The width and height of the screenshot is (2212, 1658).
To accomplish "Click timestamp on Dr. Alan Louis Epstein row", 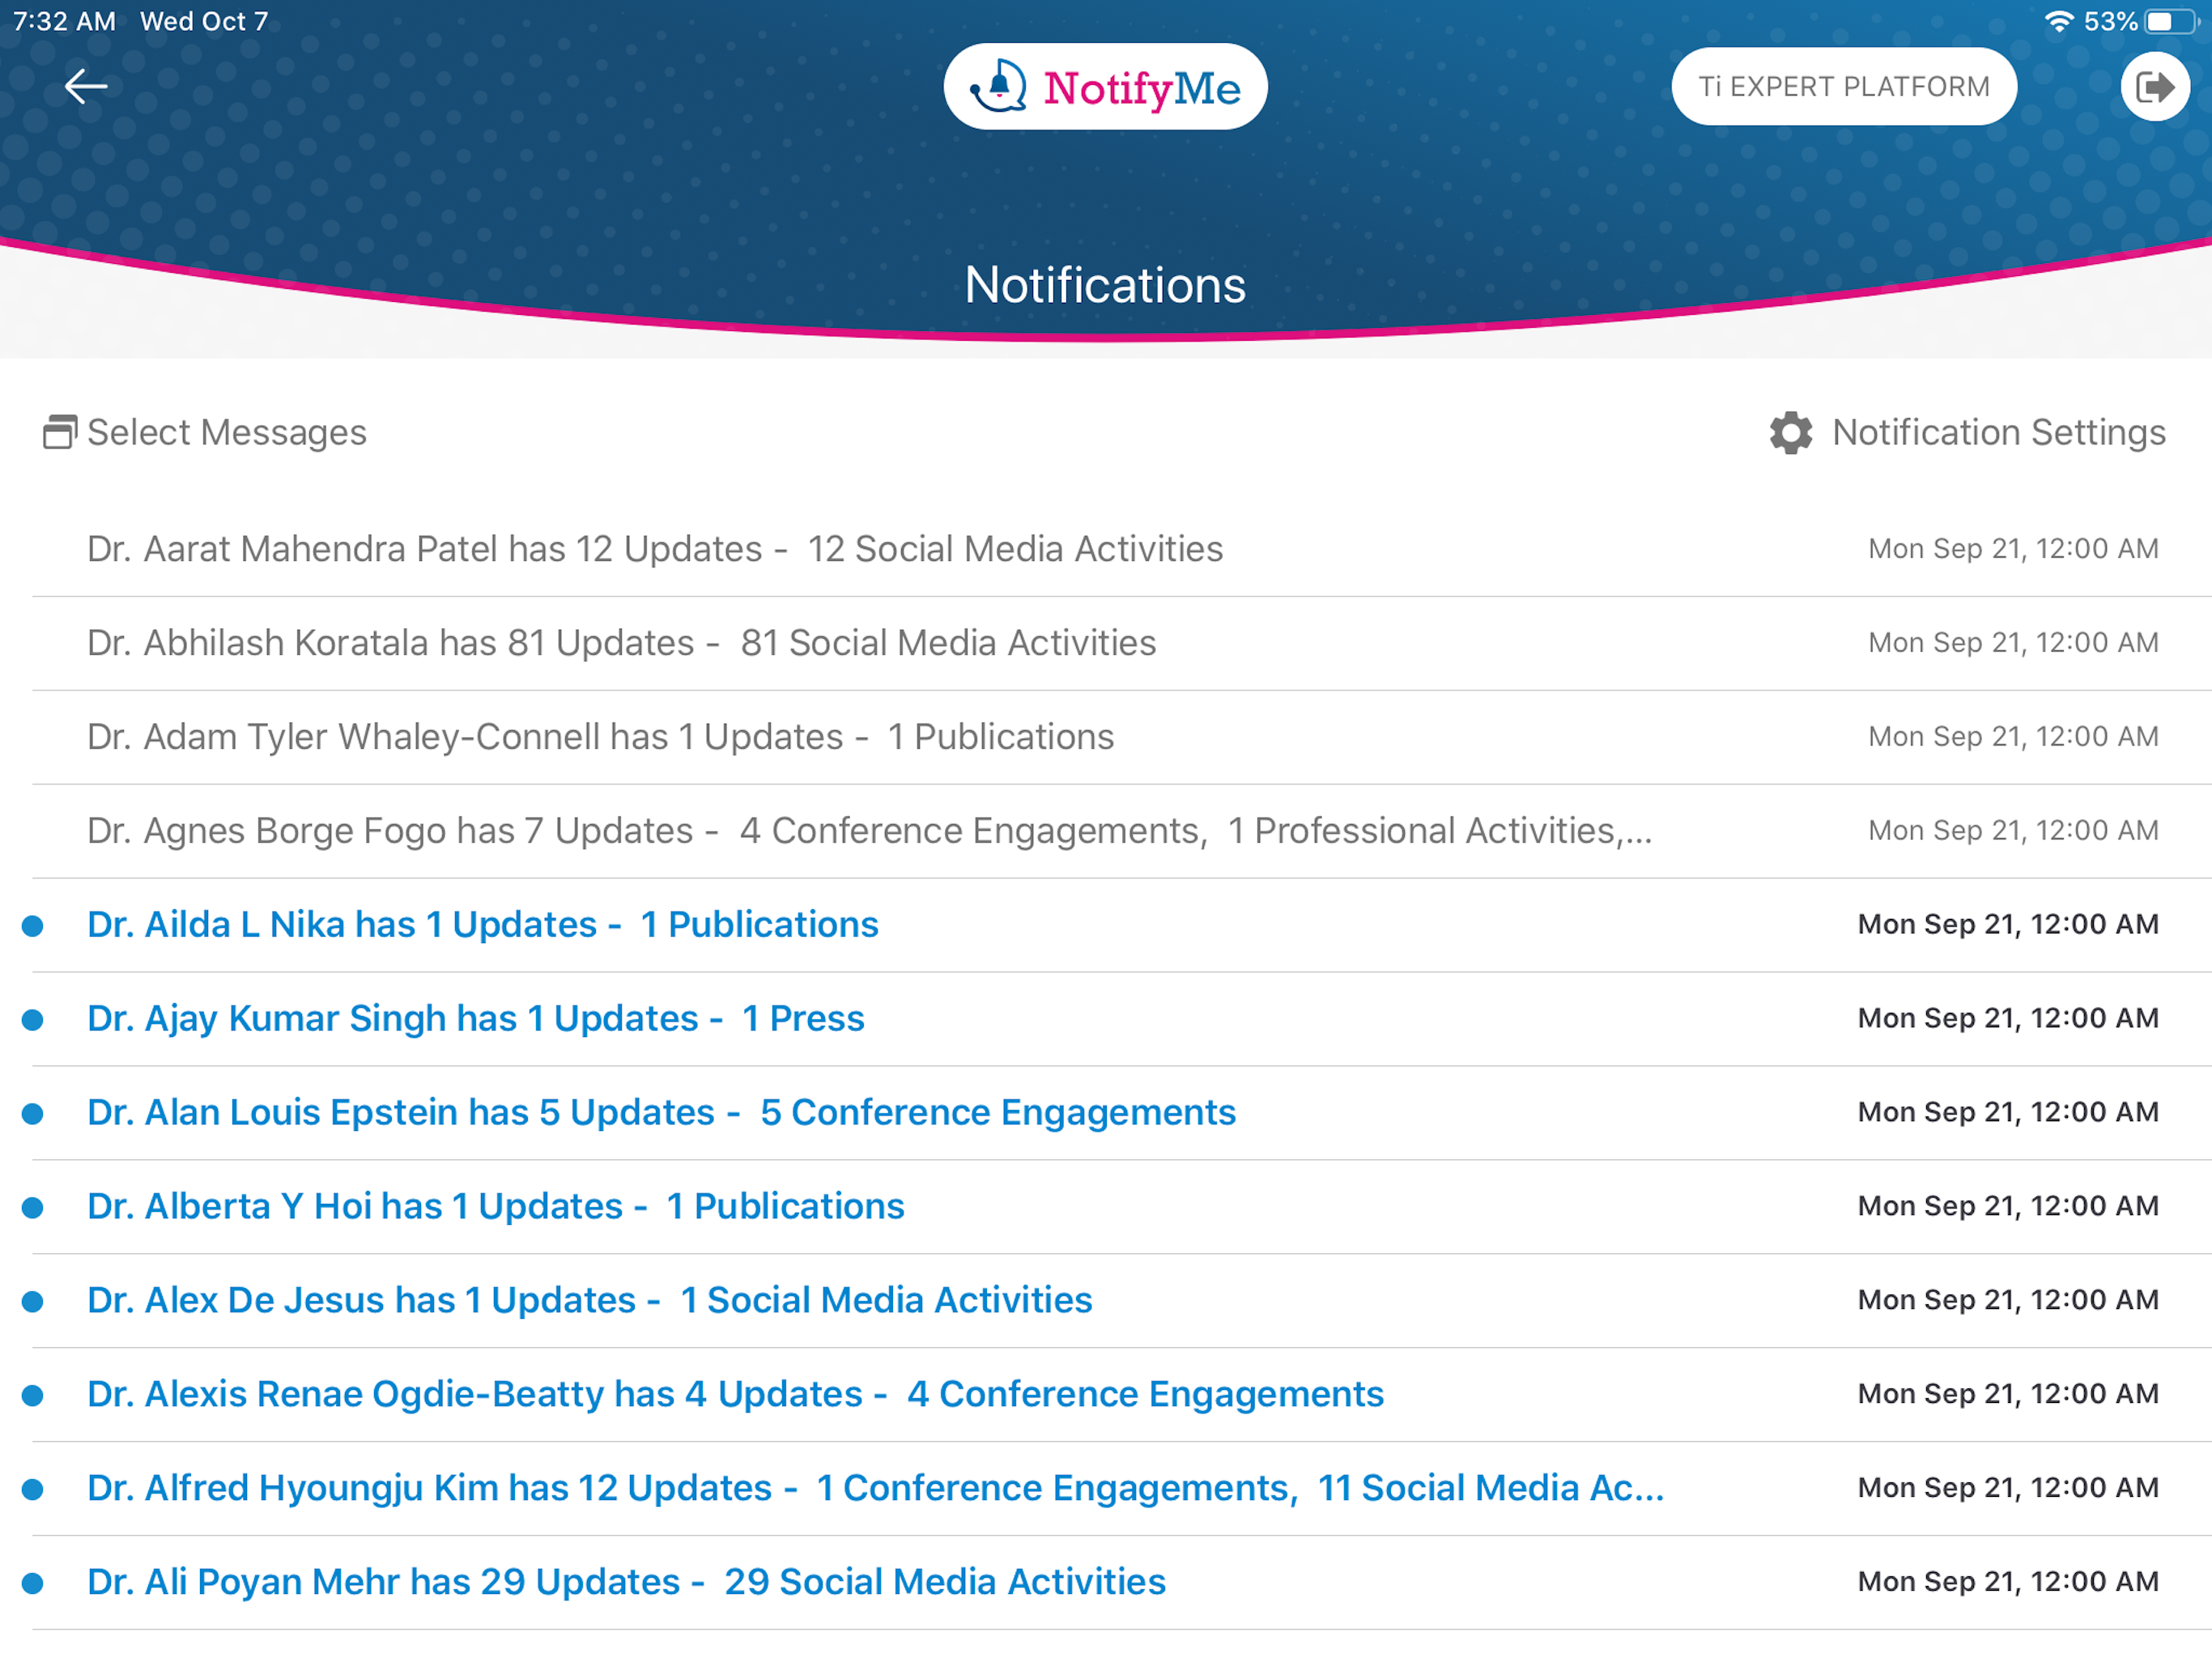I will [x=2008, y=1112].
